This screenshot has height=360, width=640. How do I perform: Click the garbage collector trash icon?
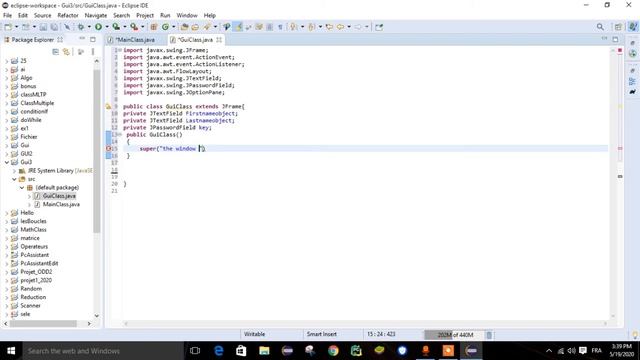489,335
